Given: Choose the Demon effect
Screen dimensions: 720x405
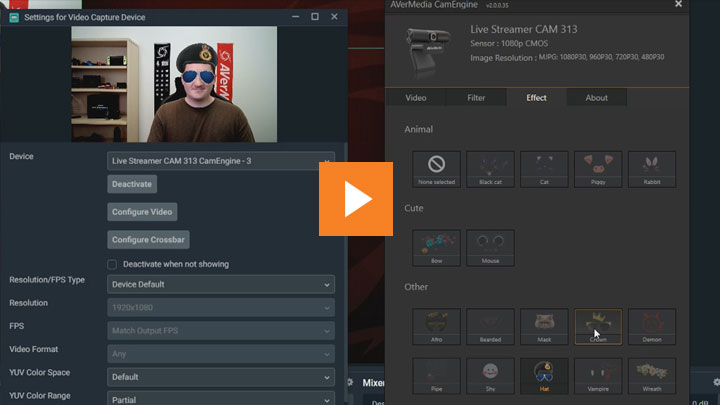Looking at the screenshot, I should pos(652,326).
